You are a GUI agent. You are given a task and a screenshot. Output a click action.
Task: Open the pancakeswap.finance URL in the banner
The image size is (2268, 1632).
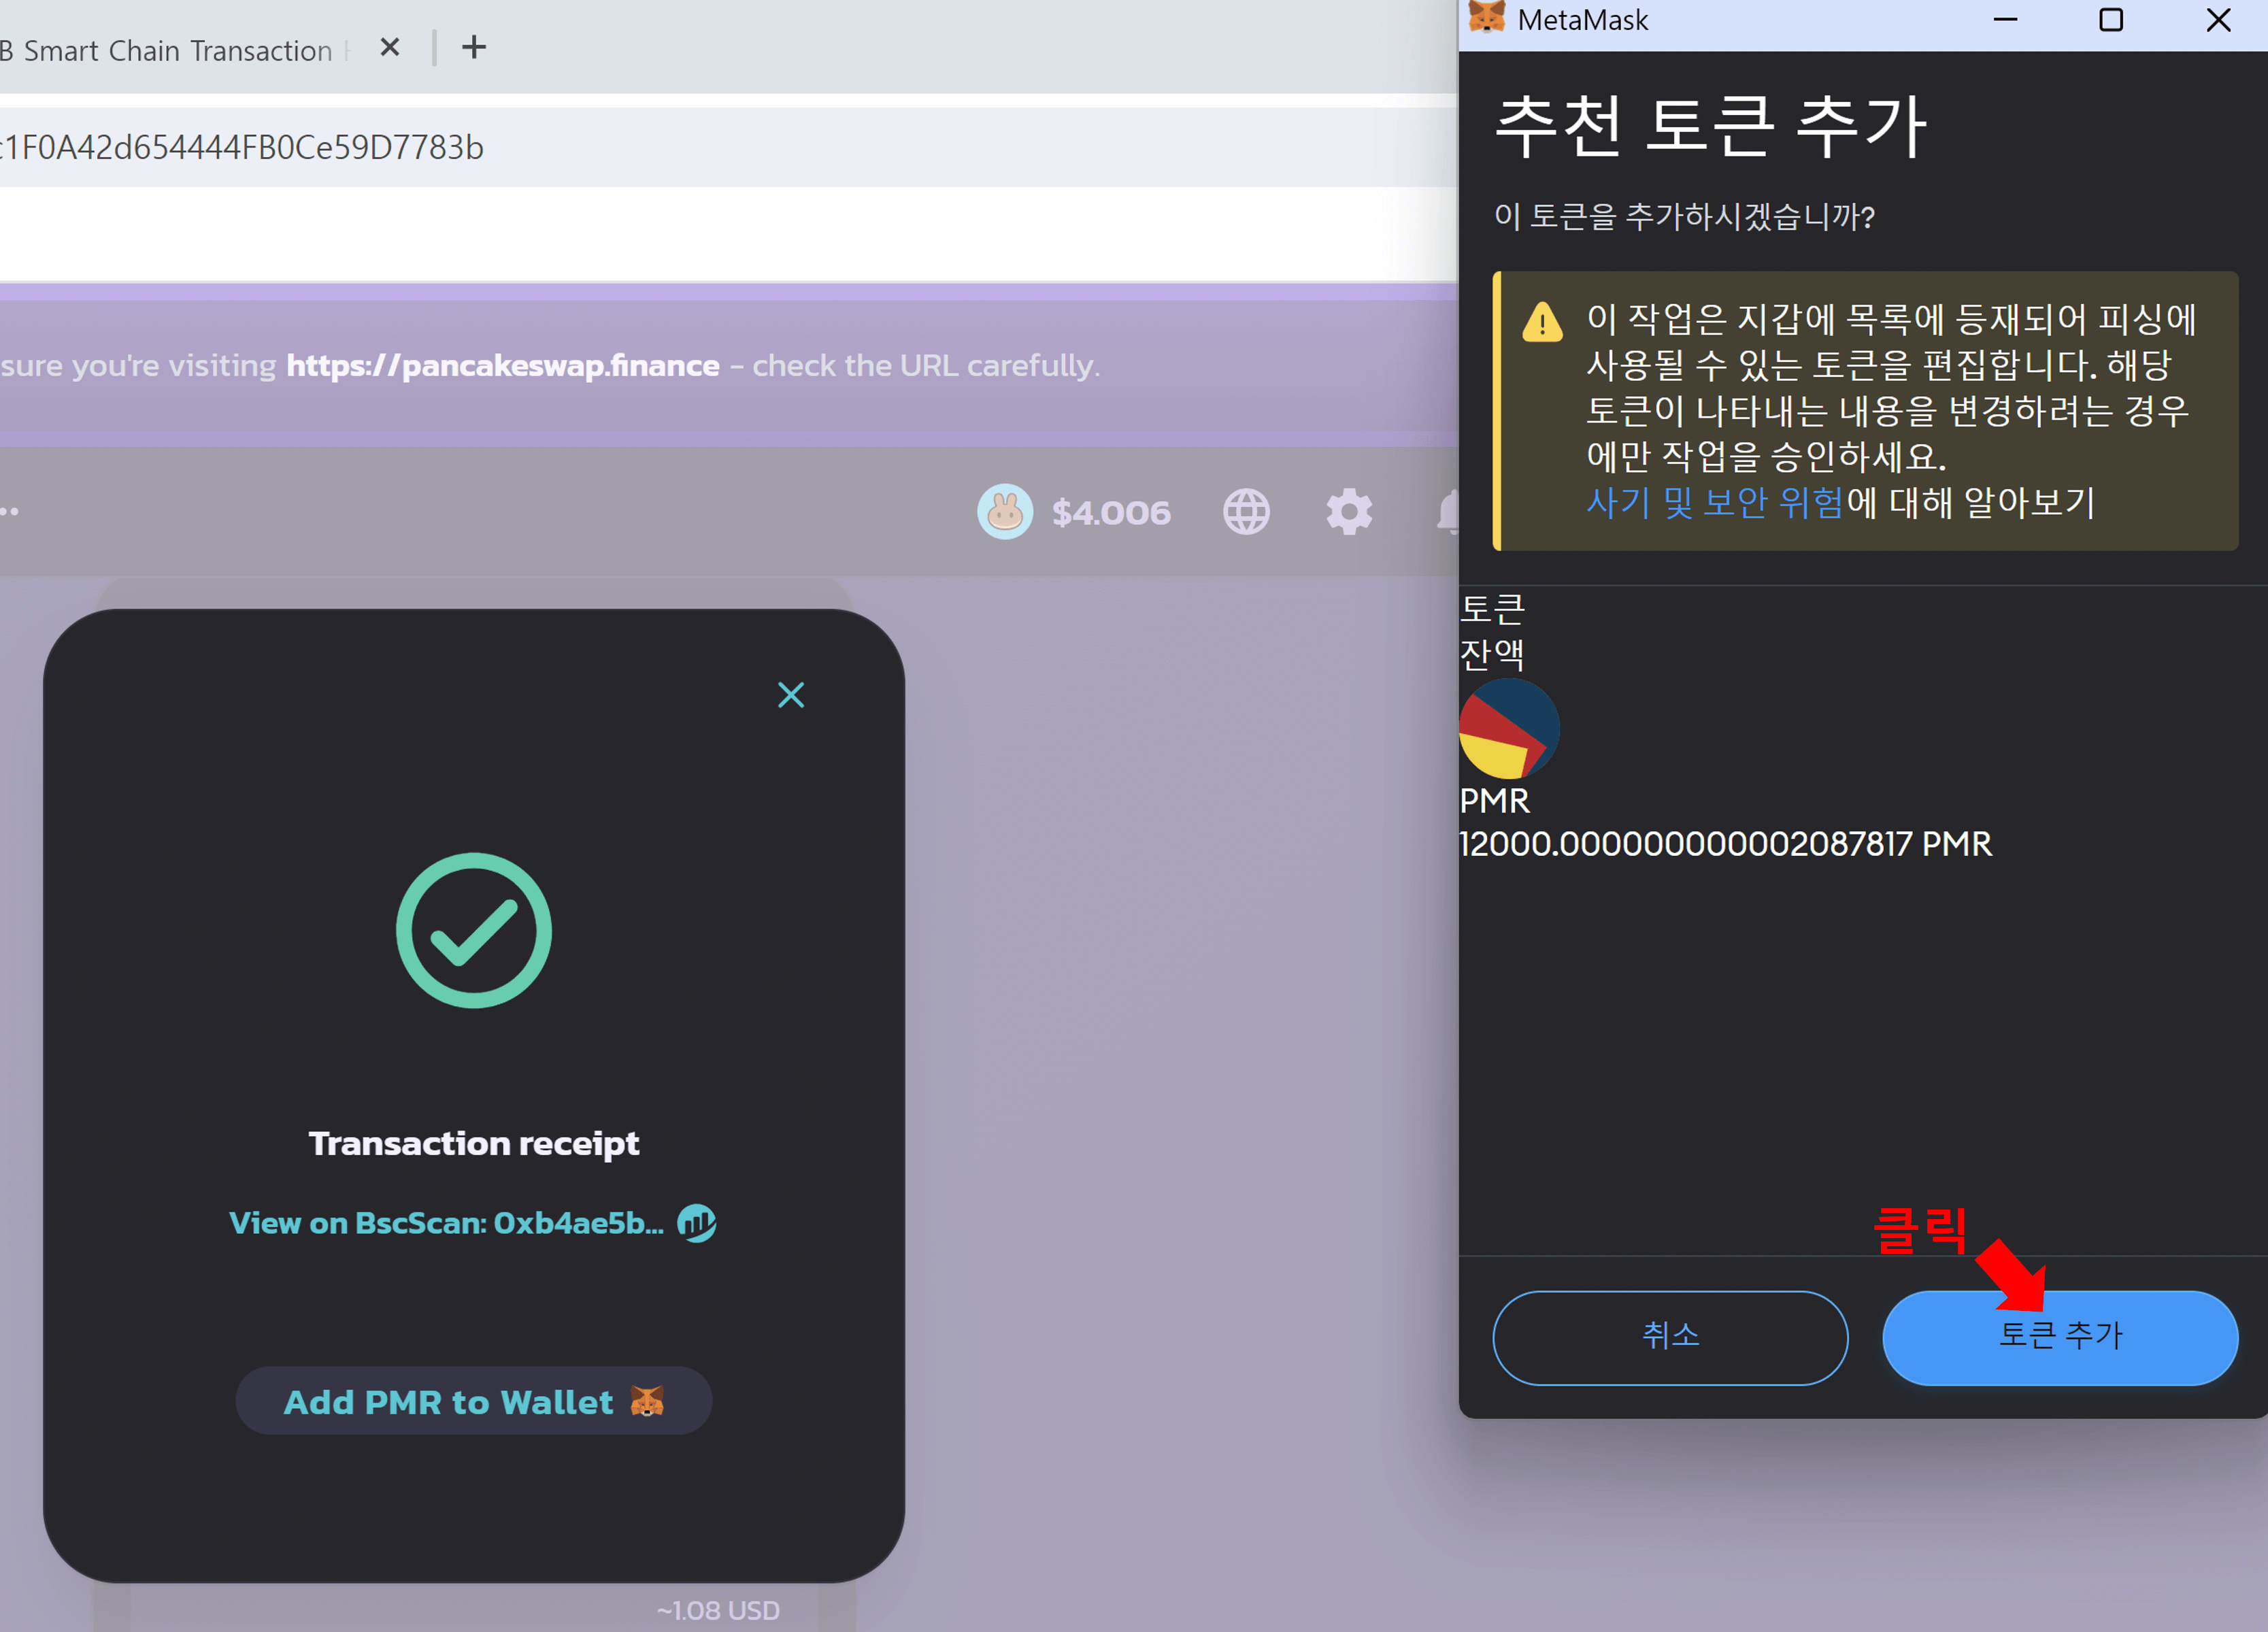click(502, 365)
